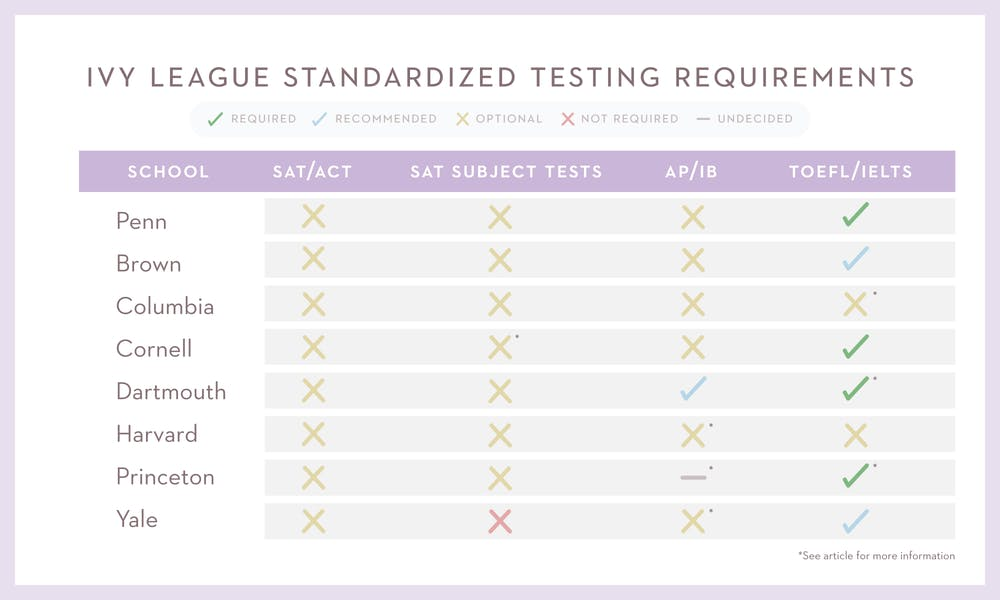Click Yale's red SAT Subject Tests X

[500, 520]
